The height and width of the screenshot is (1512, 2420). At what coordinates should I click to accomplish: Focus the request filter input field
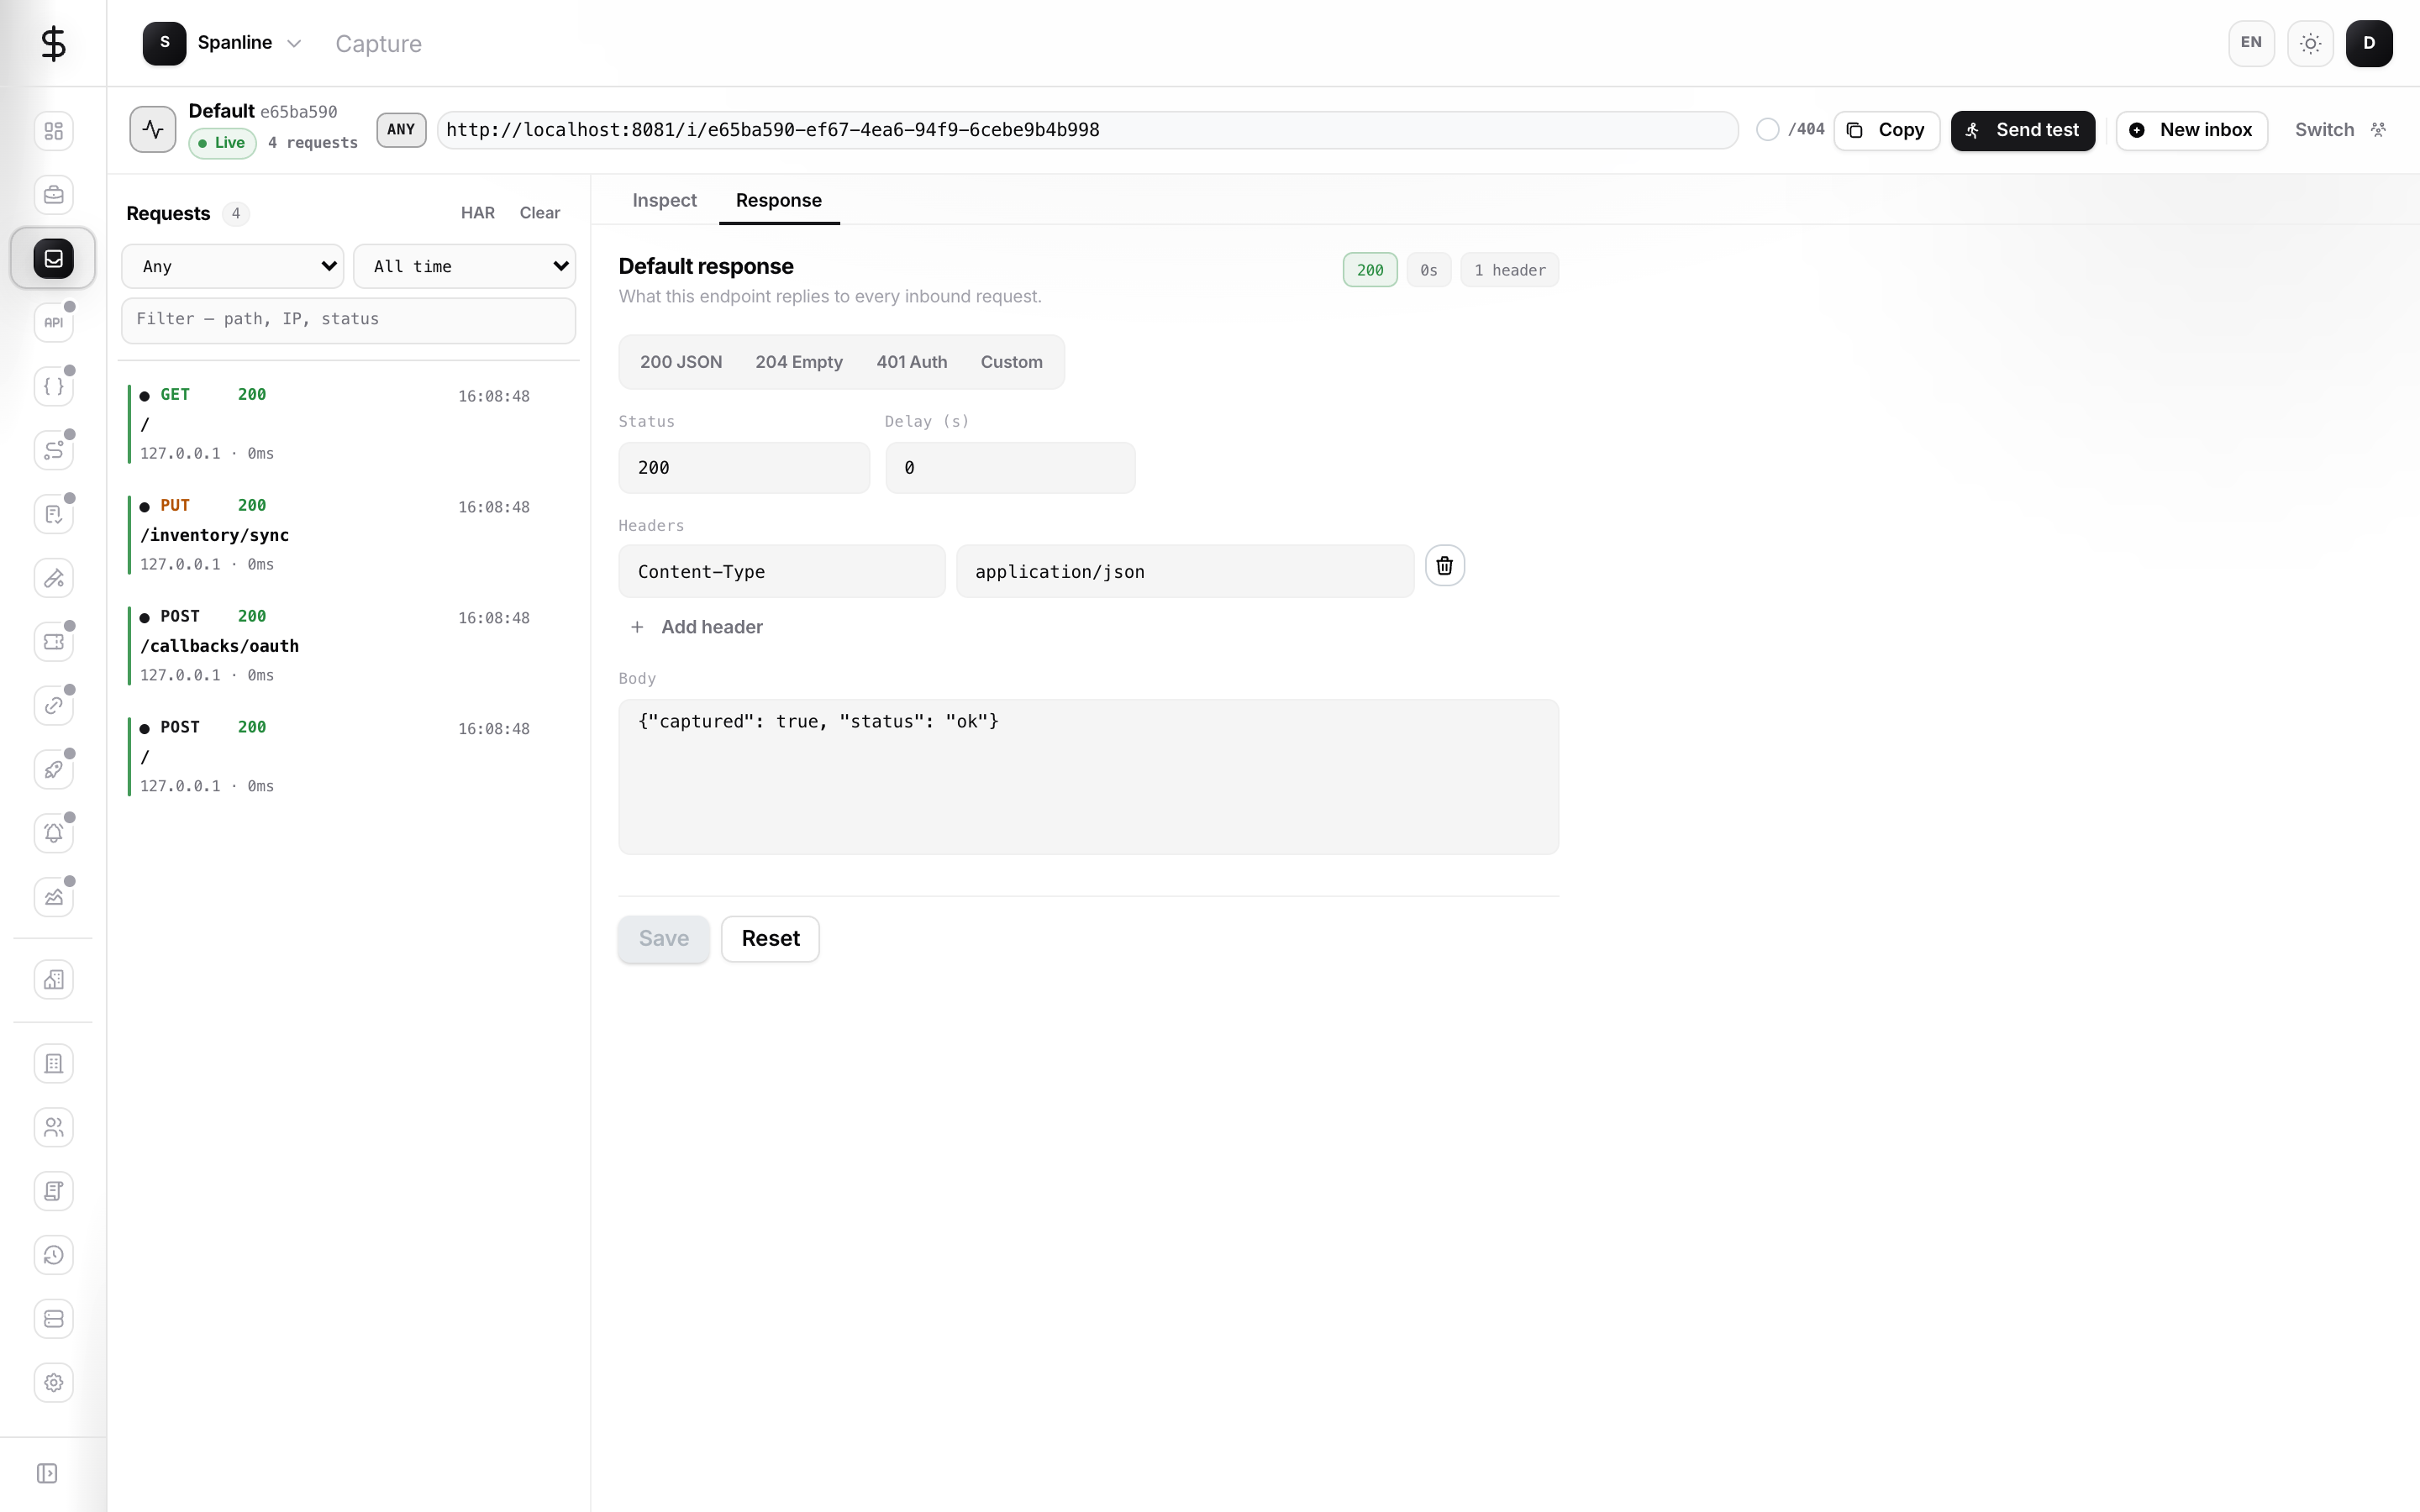coord(348,319)
